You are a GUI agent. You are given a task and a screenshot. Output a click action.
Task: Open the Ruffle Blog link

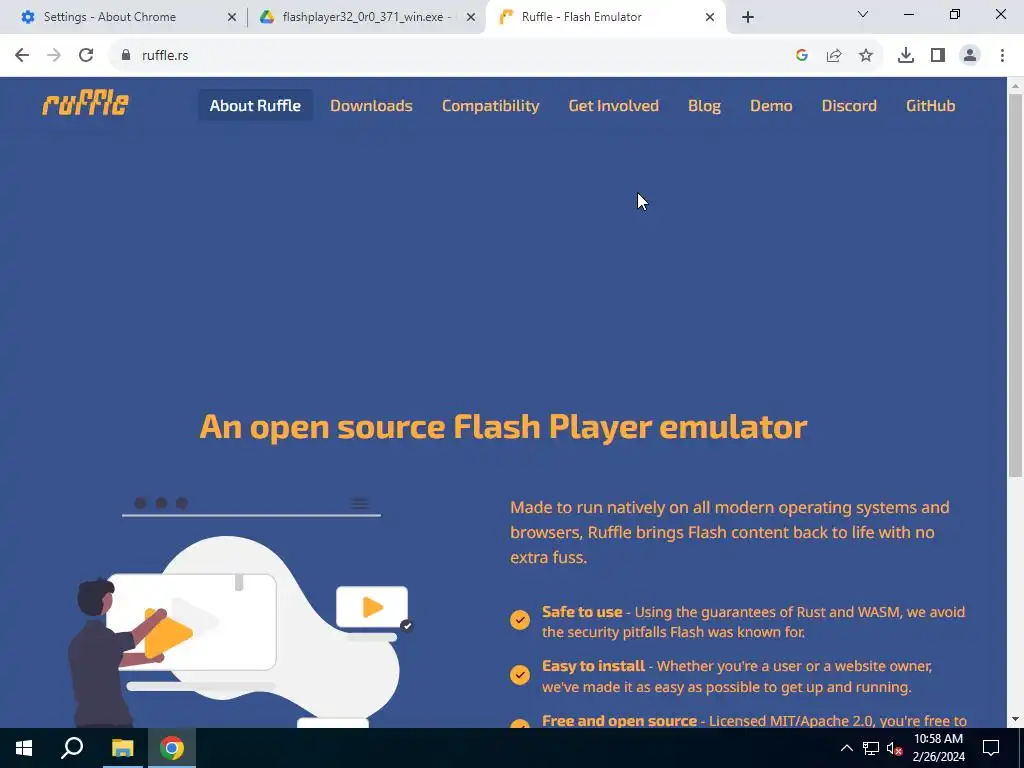tap(704, 105)
